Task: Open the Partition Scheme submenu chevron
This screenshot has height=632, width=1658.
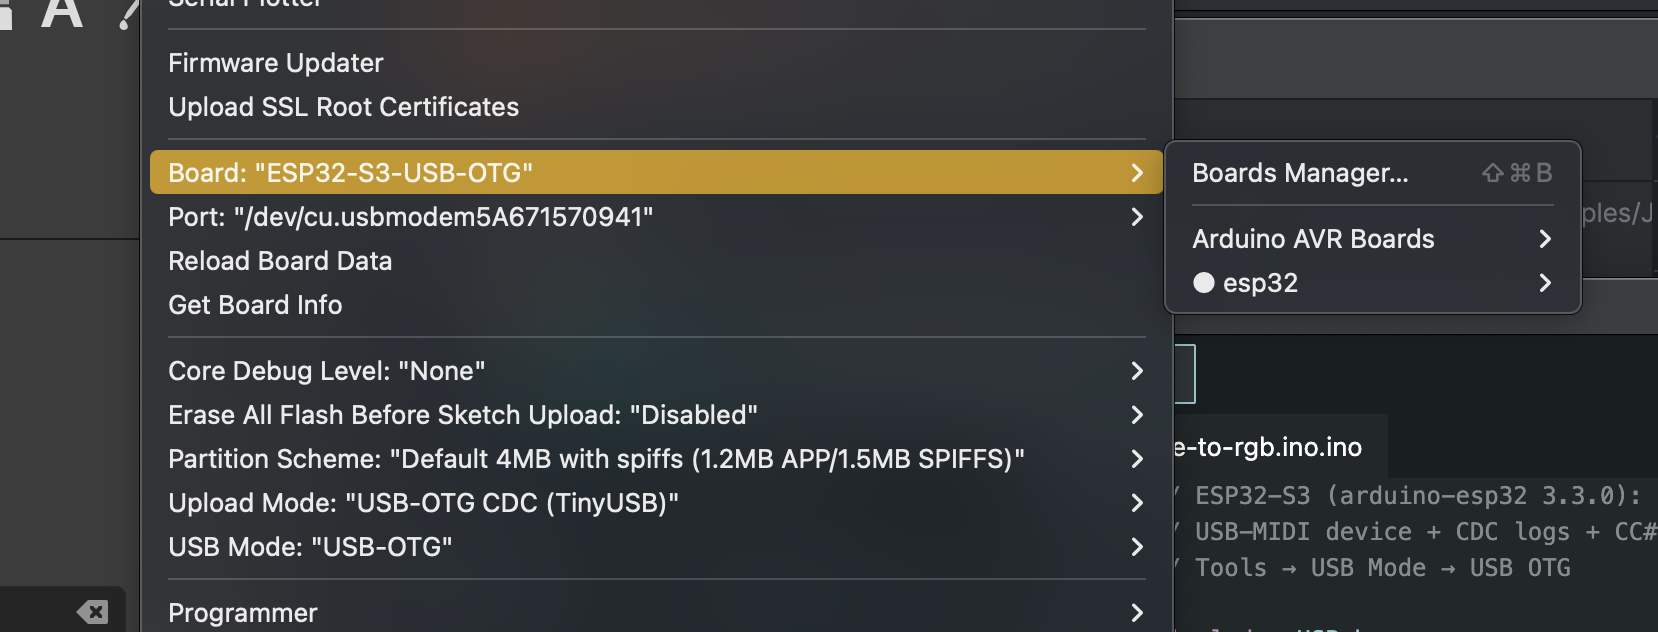Action: tap(1137, 459)
